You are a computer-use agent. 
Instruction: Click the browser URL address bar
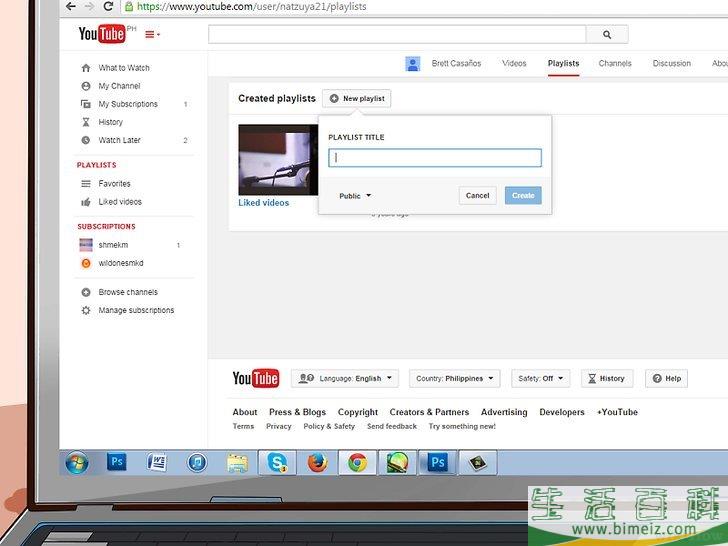point(422,6)
